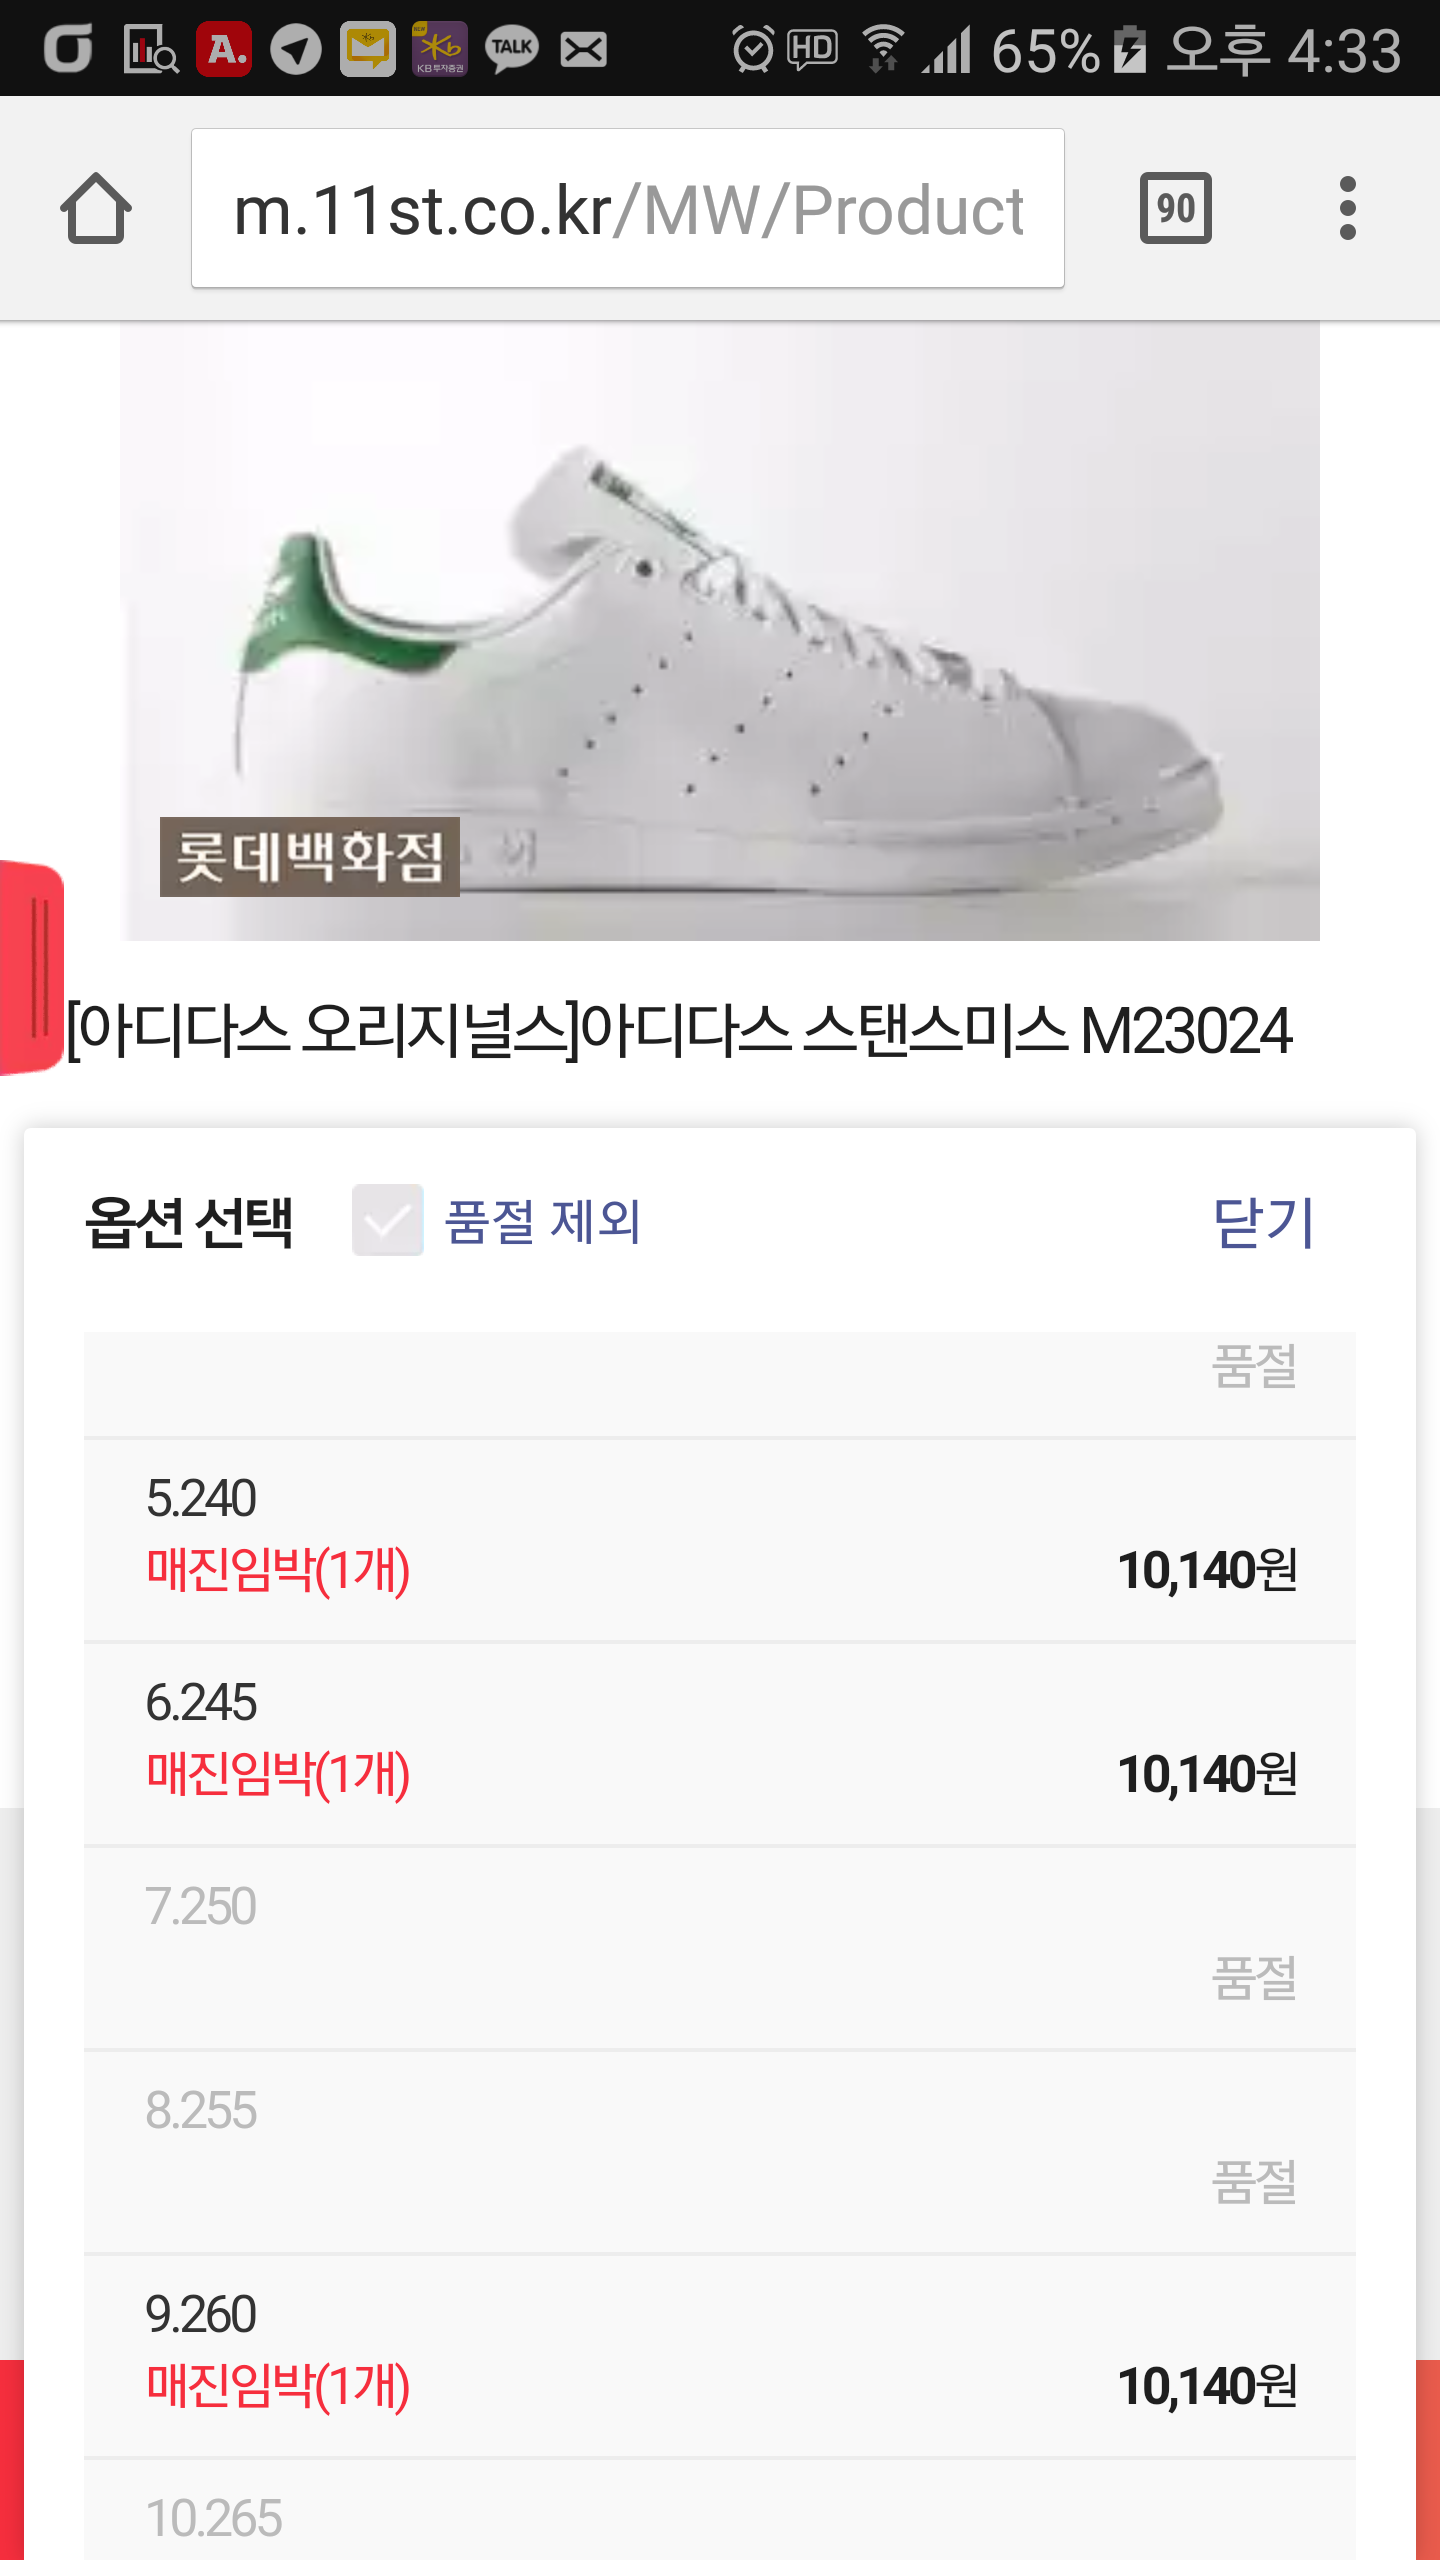The image size is (1440, 2560).
Task: Pull the red side tab handle
Action: (x=32, y=966)
